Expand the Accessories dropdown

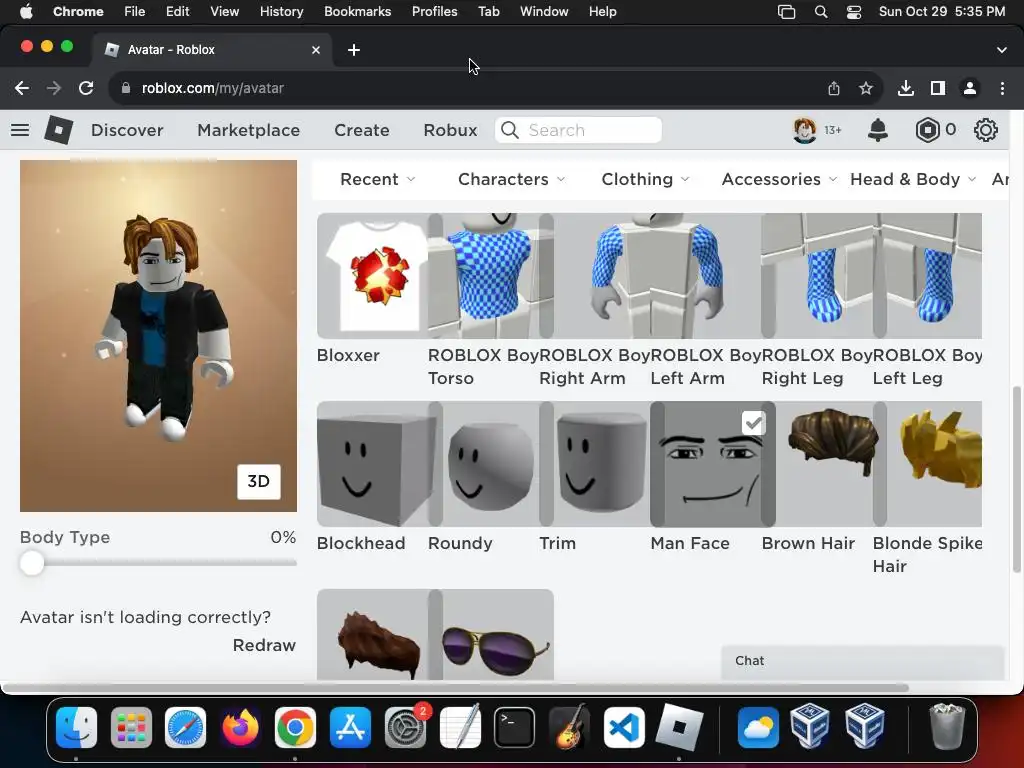pyautogui.click(x=779, y=179)
